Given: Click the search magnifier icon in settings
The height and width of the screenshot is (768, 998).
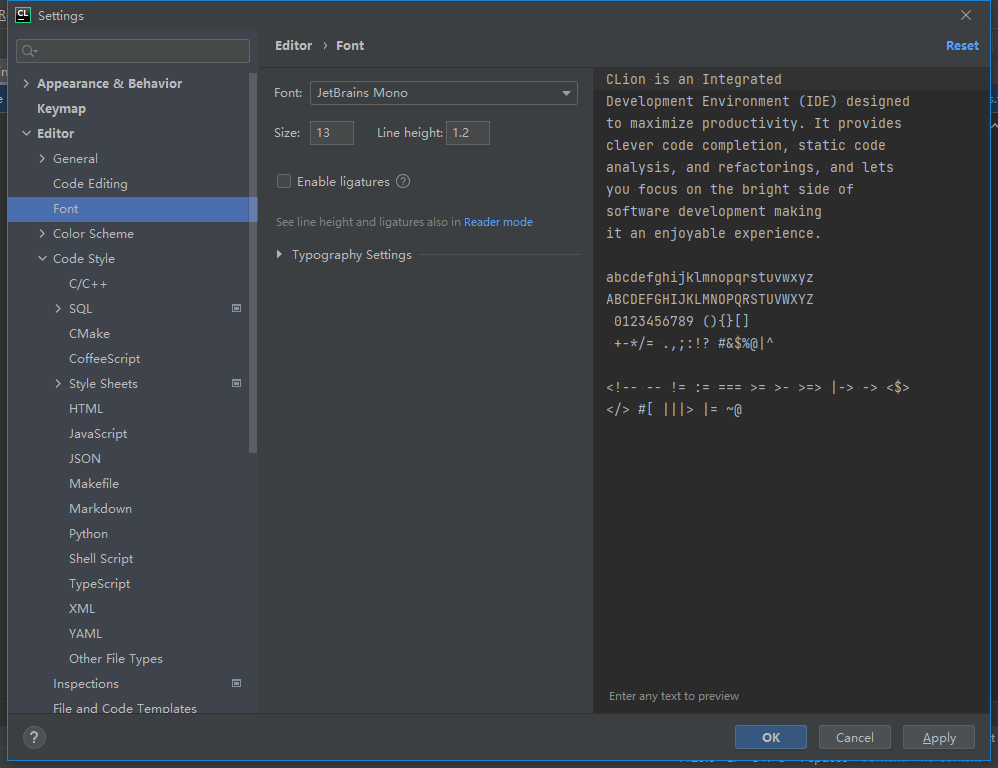Looking at the screenshot, I should pos(29,51).
